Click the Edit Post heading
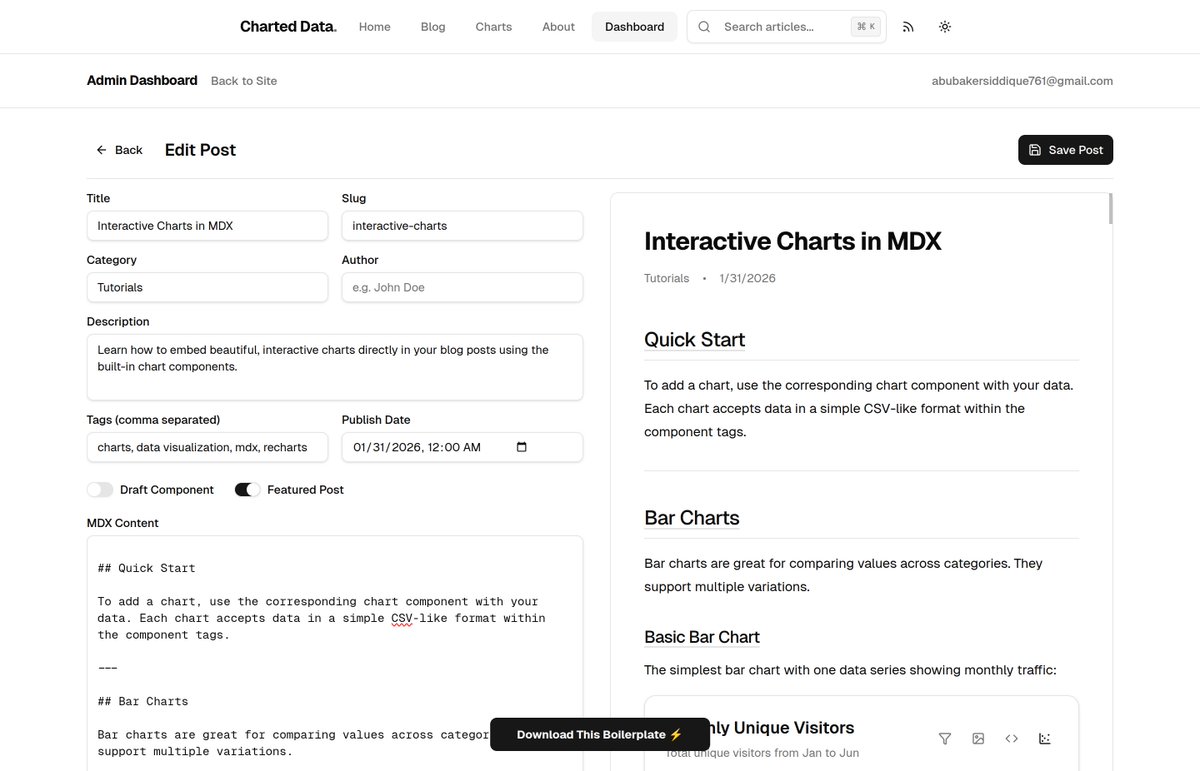Viewport: 1200px width, 771px height. 201,150
